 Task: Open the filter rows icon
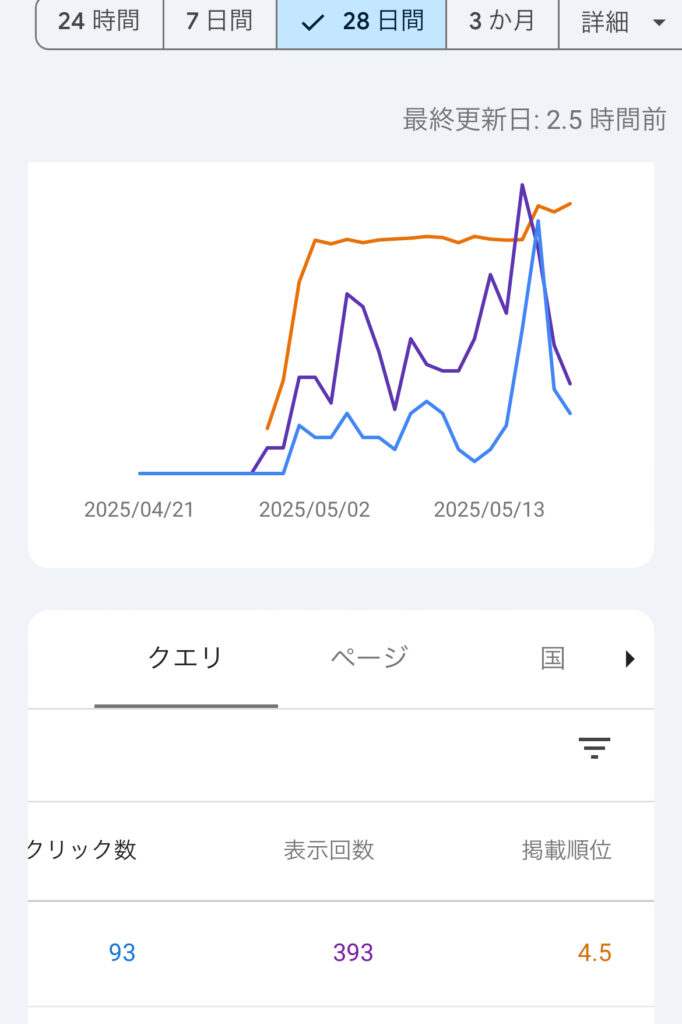pos(594,747)
